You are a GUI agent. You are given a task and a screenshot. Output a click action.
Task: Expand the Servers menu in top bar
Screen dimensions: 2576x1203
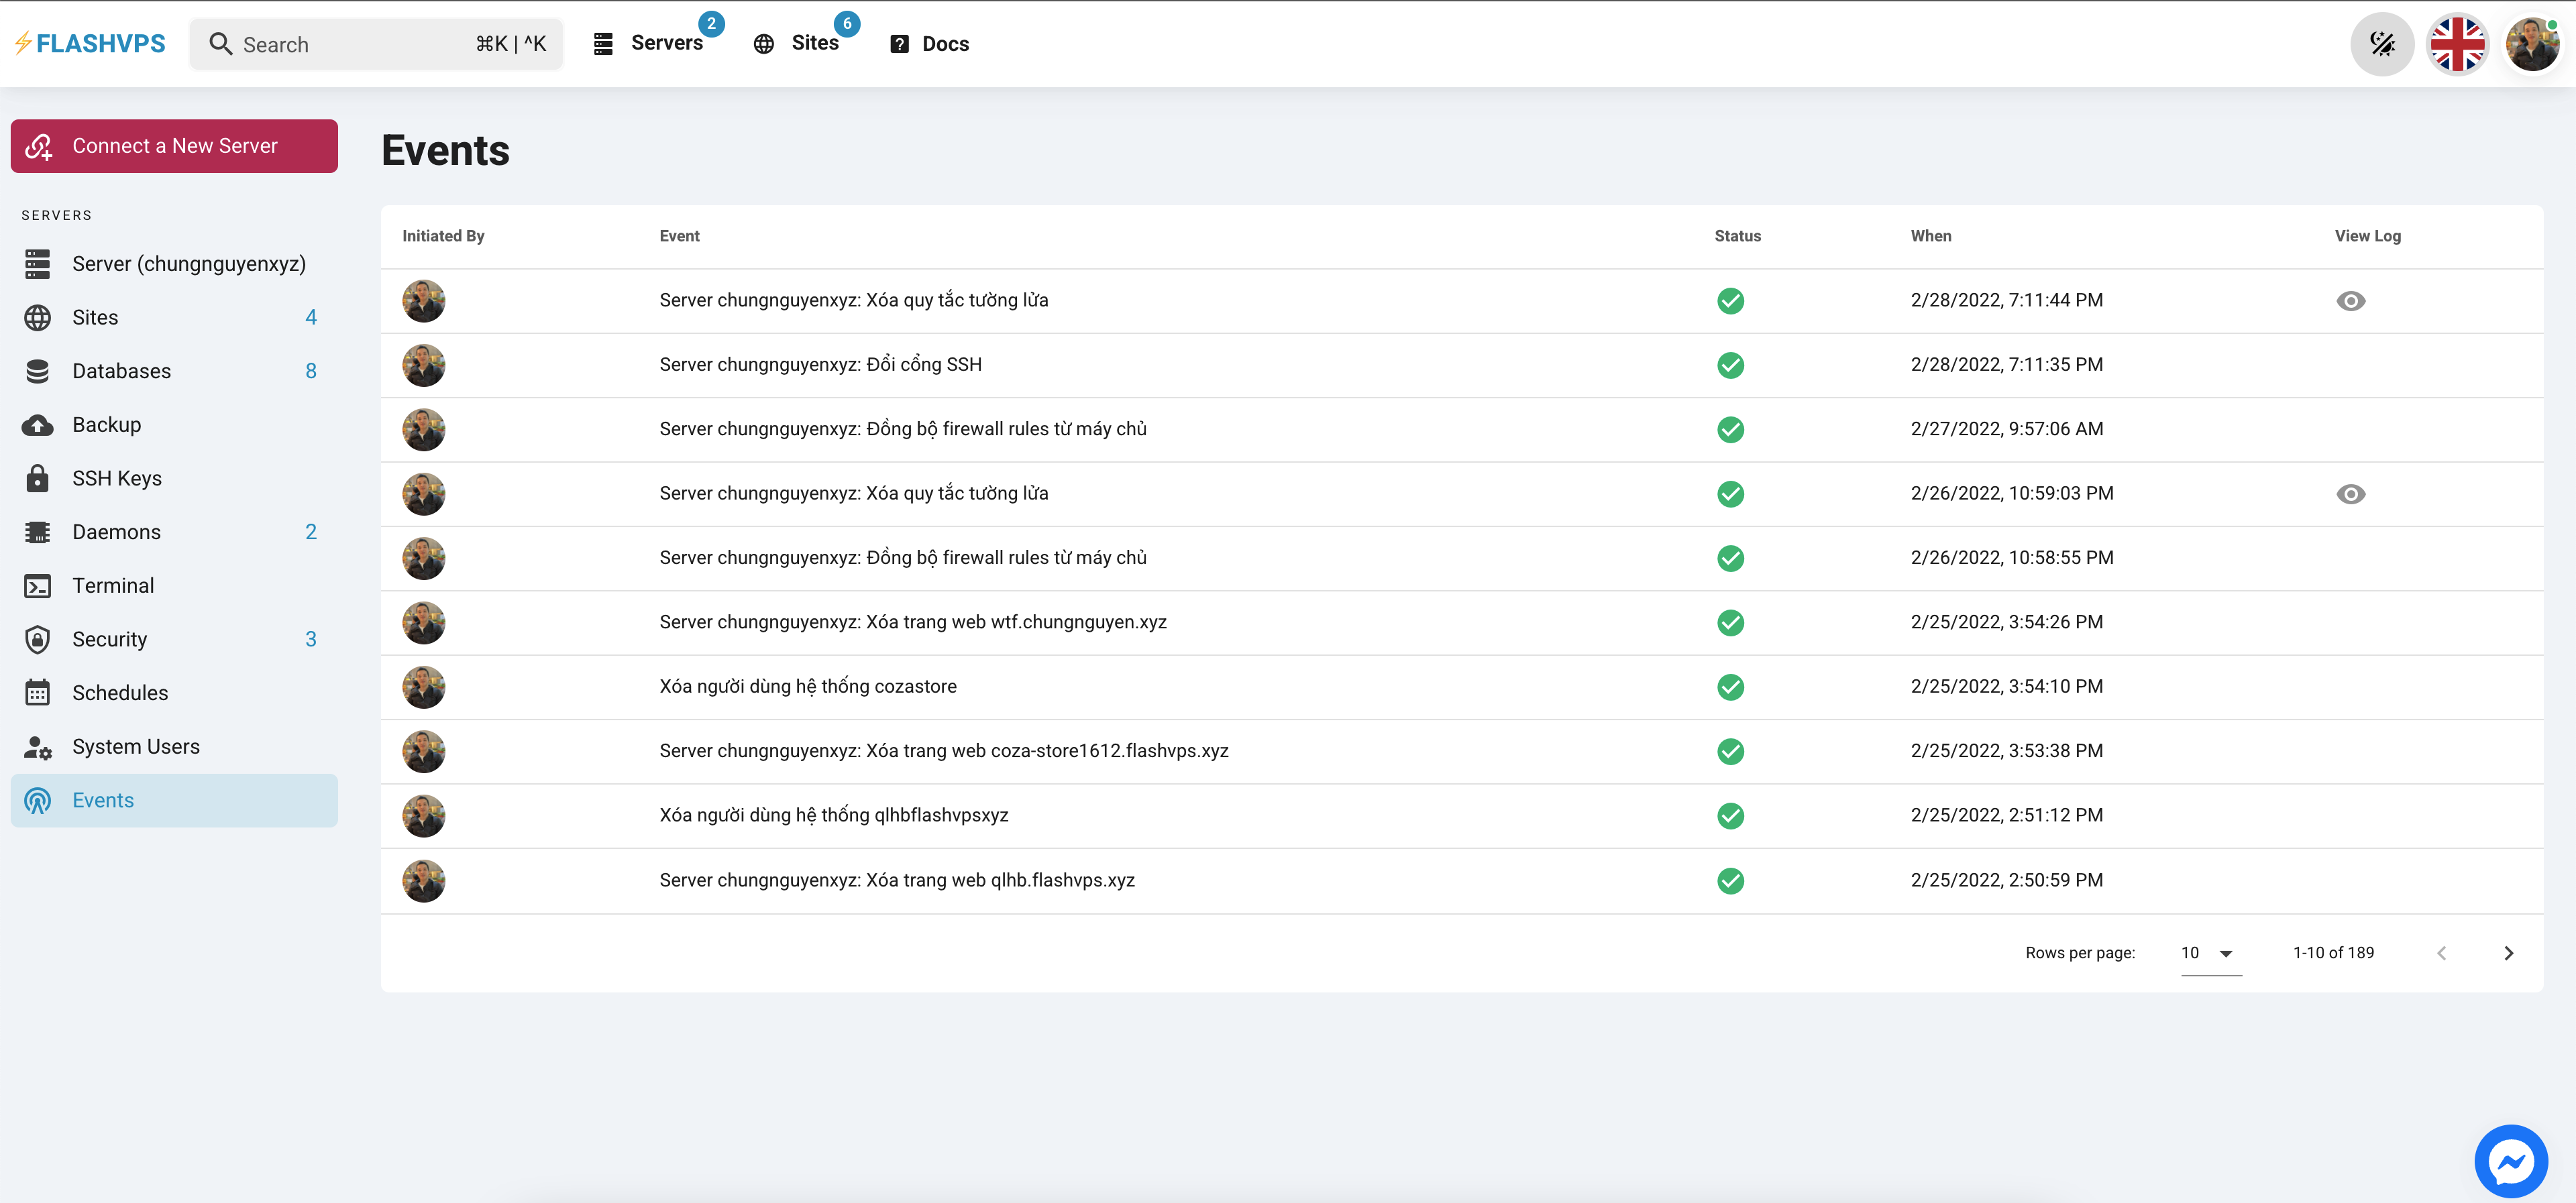coord(666,43)
